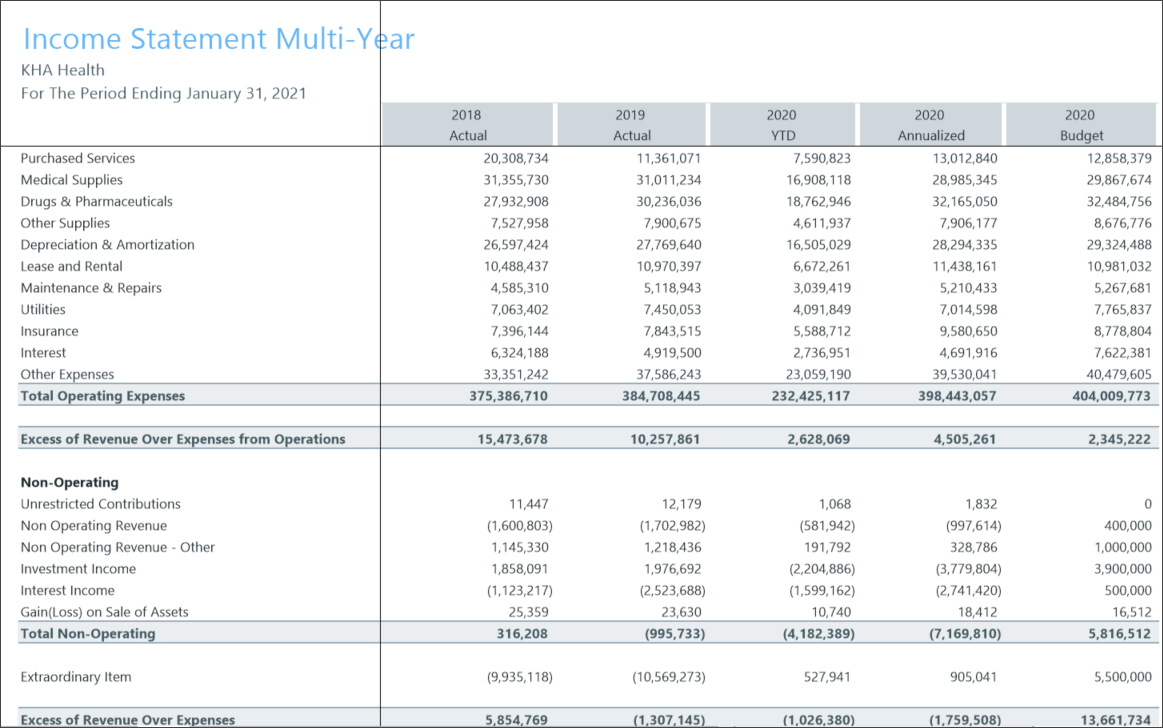
Task: Click the Investment Income row label
Action: pyautogui.click(x=78, y=569)
